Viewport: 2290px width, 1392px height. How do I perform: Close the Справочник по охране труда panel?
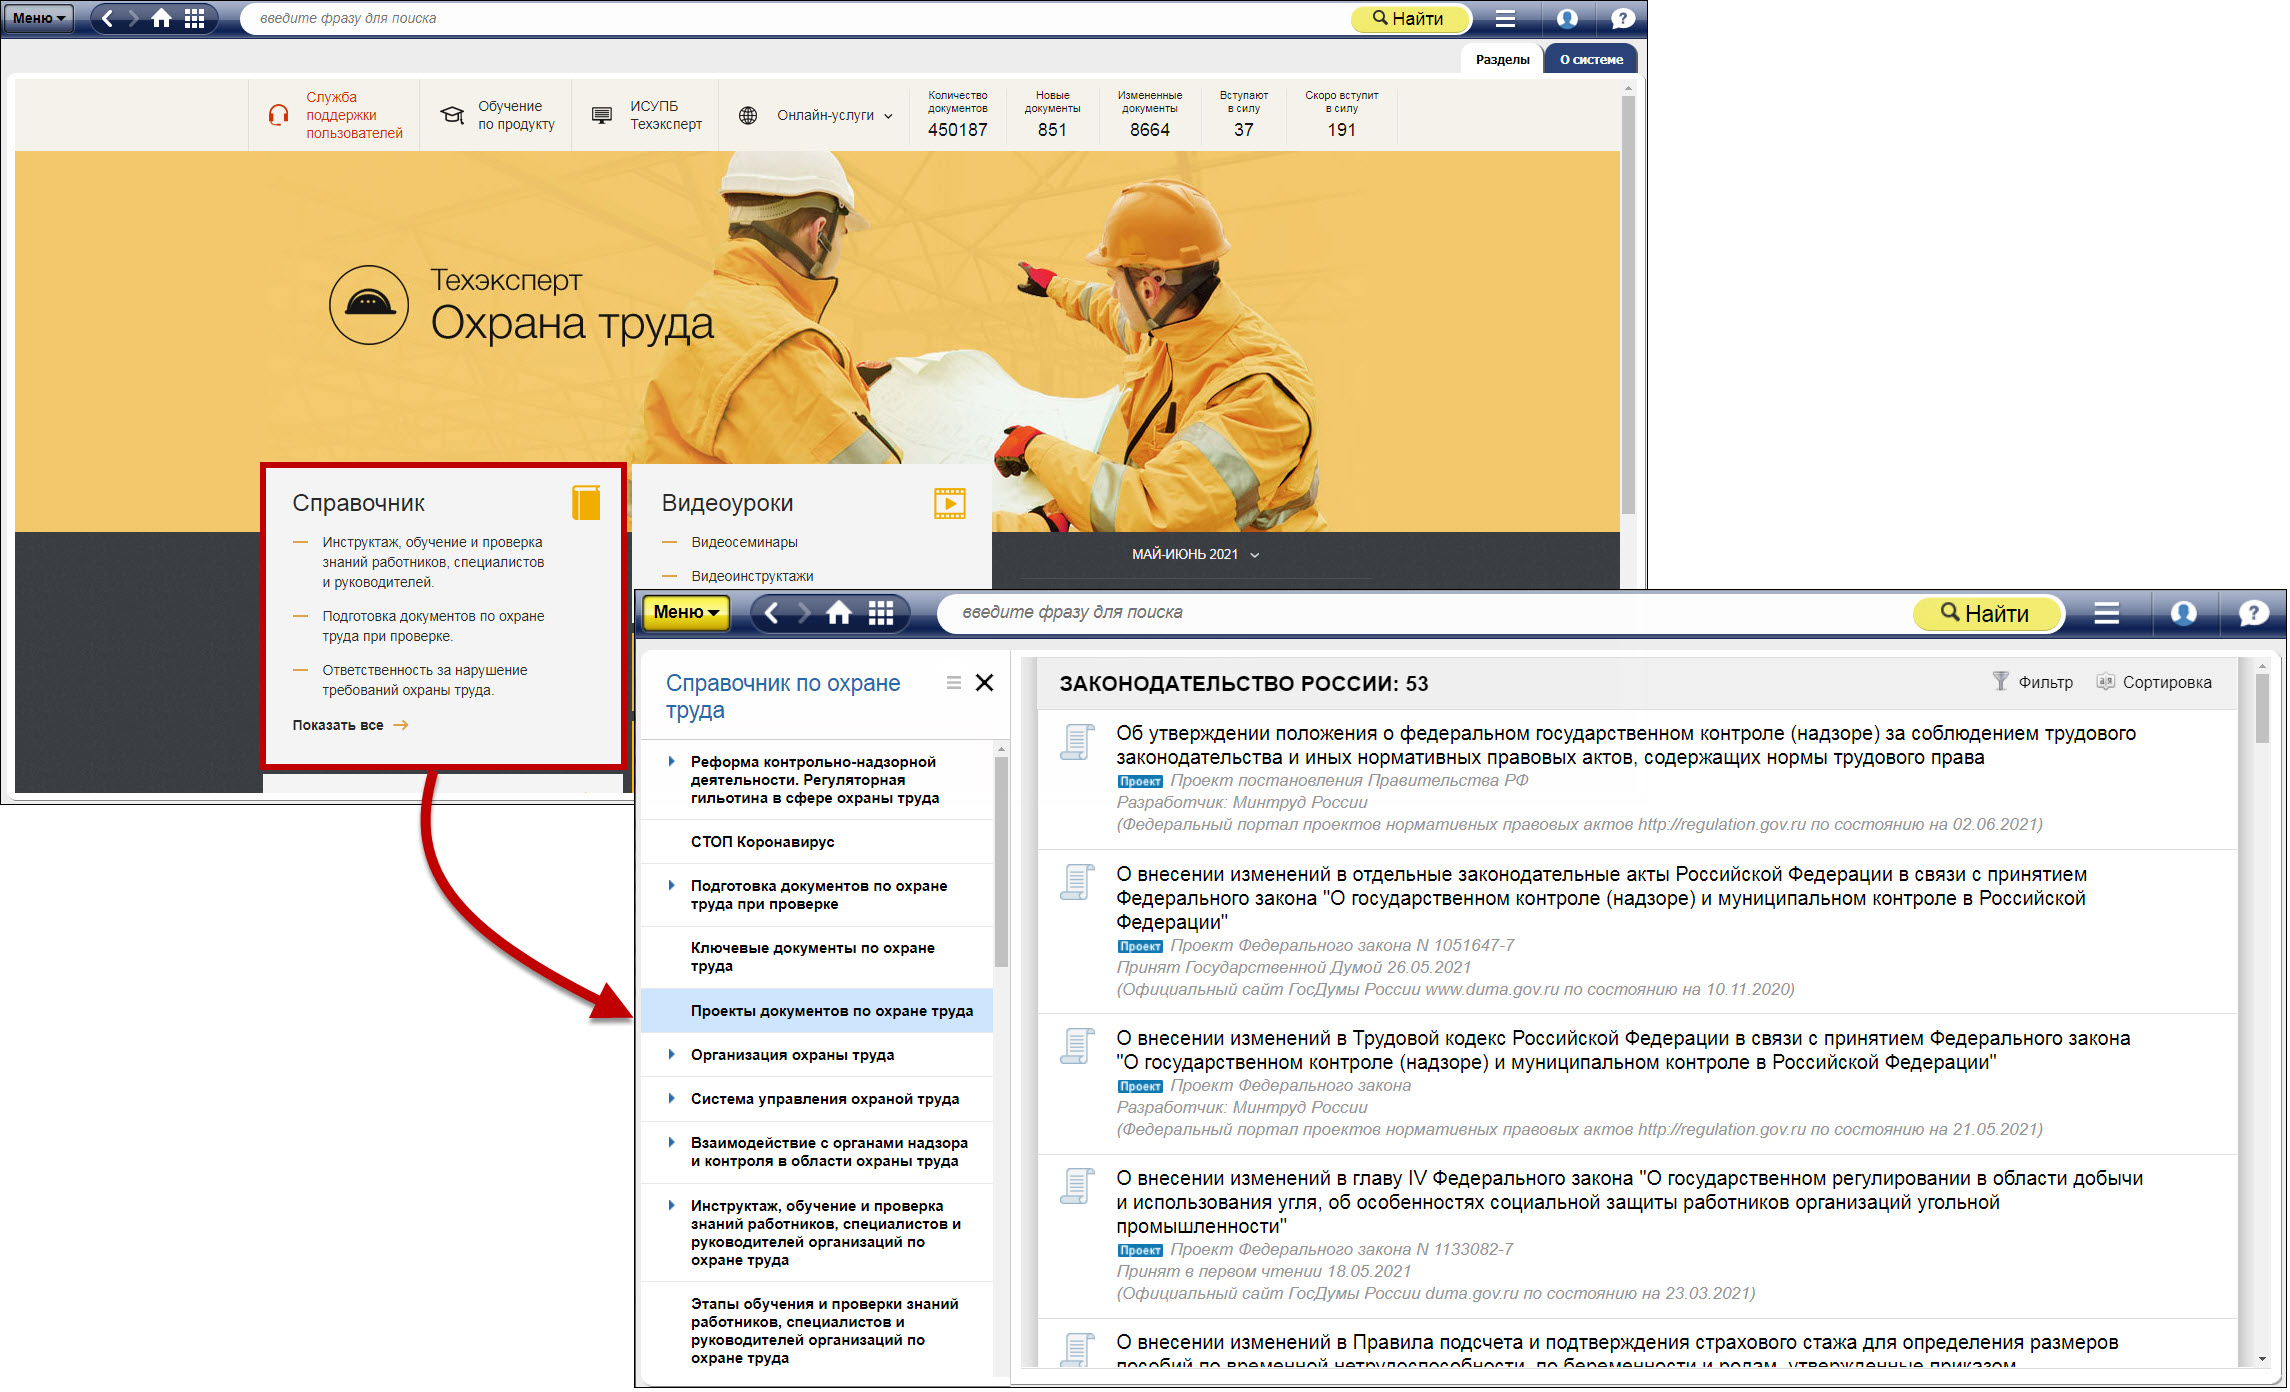tap(984, 683)
